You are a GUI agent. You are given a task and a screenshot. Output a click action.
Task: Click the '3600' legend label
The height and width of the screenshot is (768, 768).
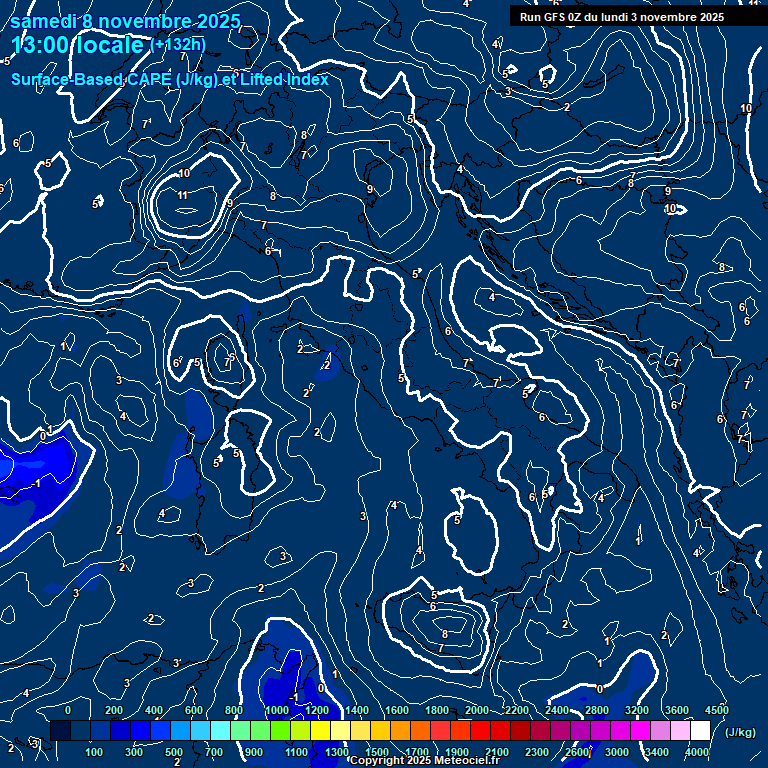[x=677, y=710]
